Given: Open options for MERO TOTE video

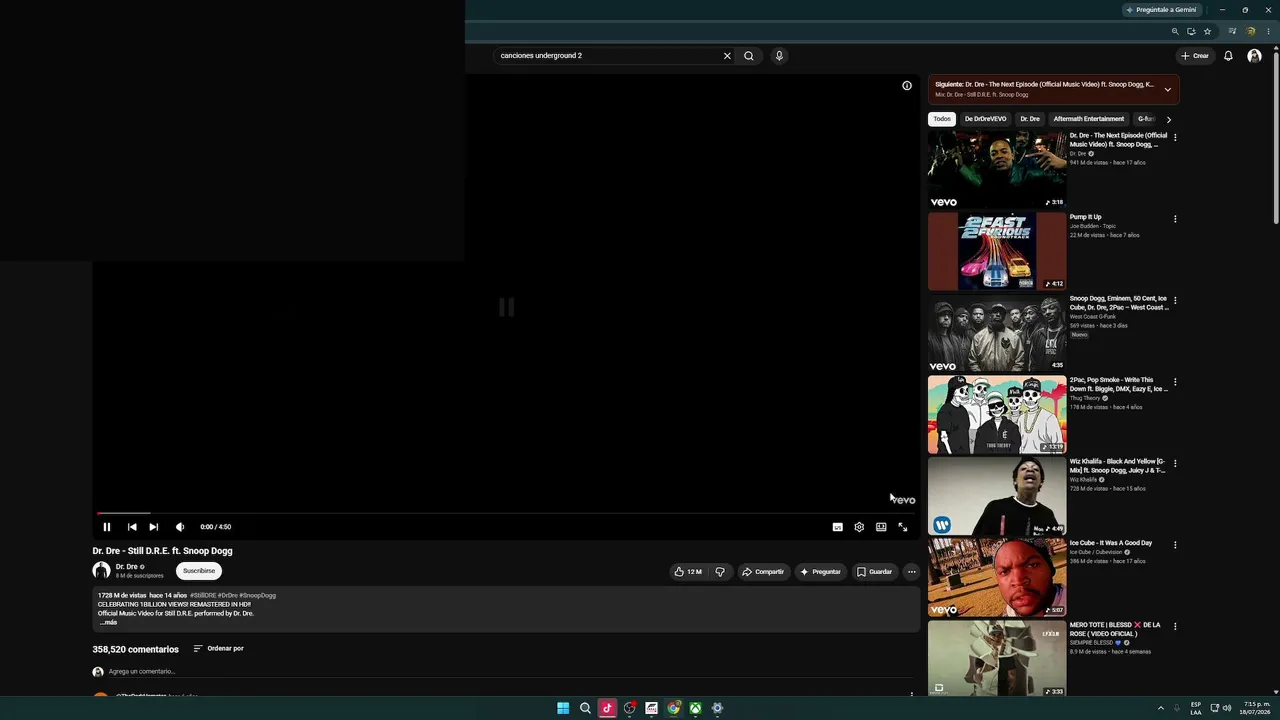Looking at the screenshot, I should [1175, 627].
